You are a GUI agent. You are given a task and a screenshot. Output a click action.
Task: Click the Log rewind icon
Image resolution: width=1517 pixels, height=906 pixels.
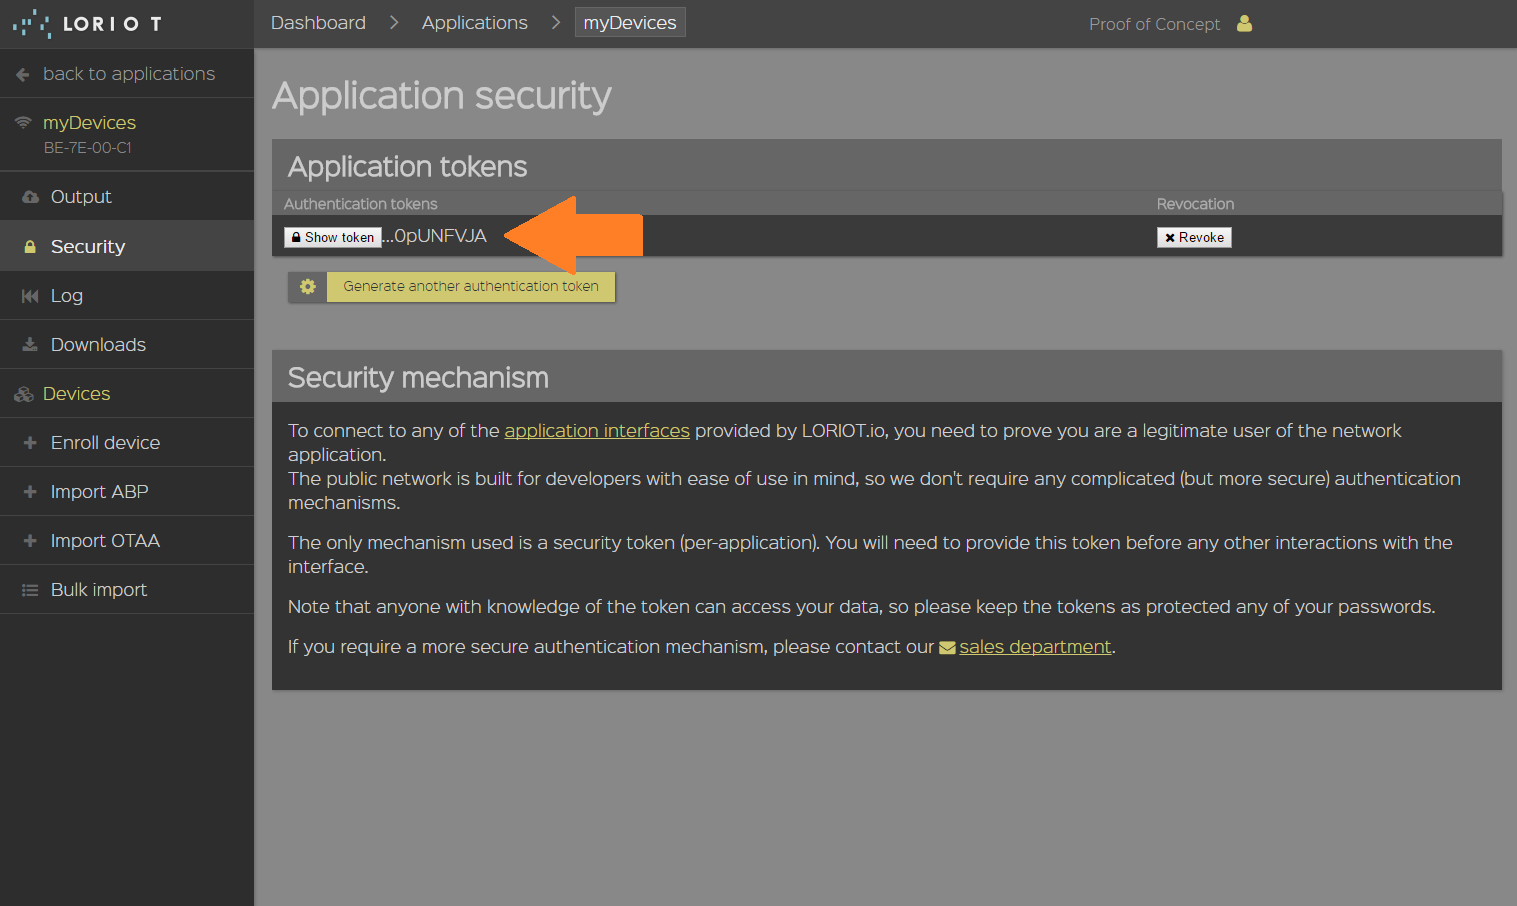click(30, 296)
